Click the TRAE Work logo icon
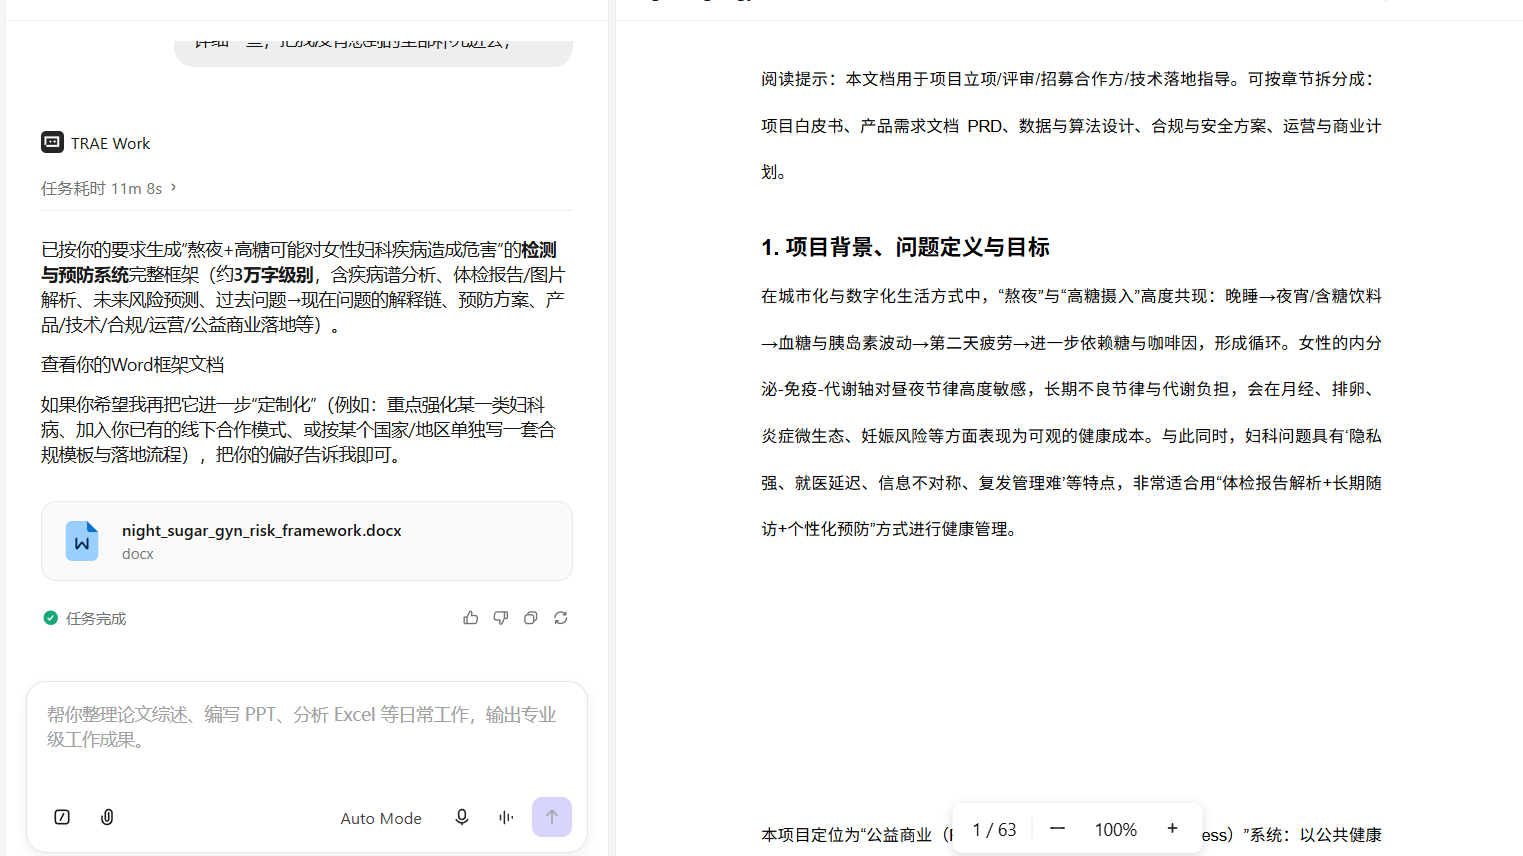This screenshot has width=1523, height=856. [52, 143]
